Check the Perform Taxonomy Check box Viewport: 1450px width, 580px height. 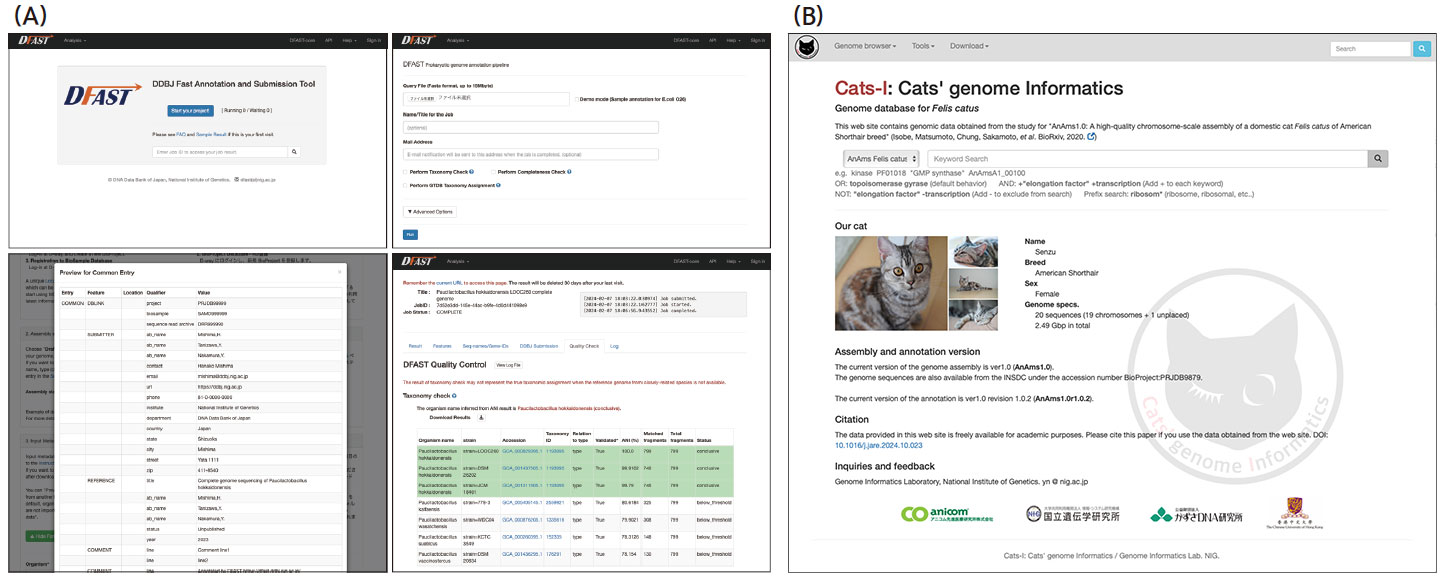pos(405,172)
